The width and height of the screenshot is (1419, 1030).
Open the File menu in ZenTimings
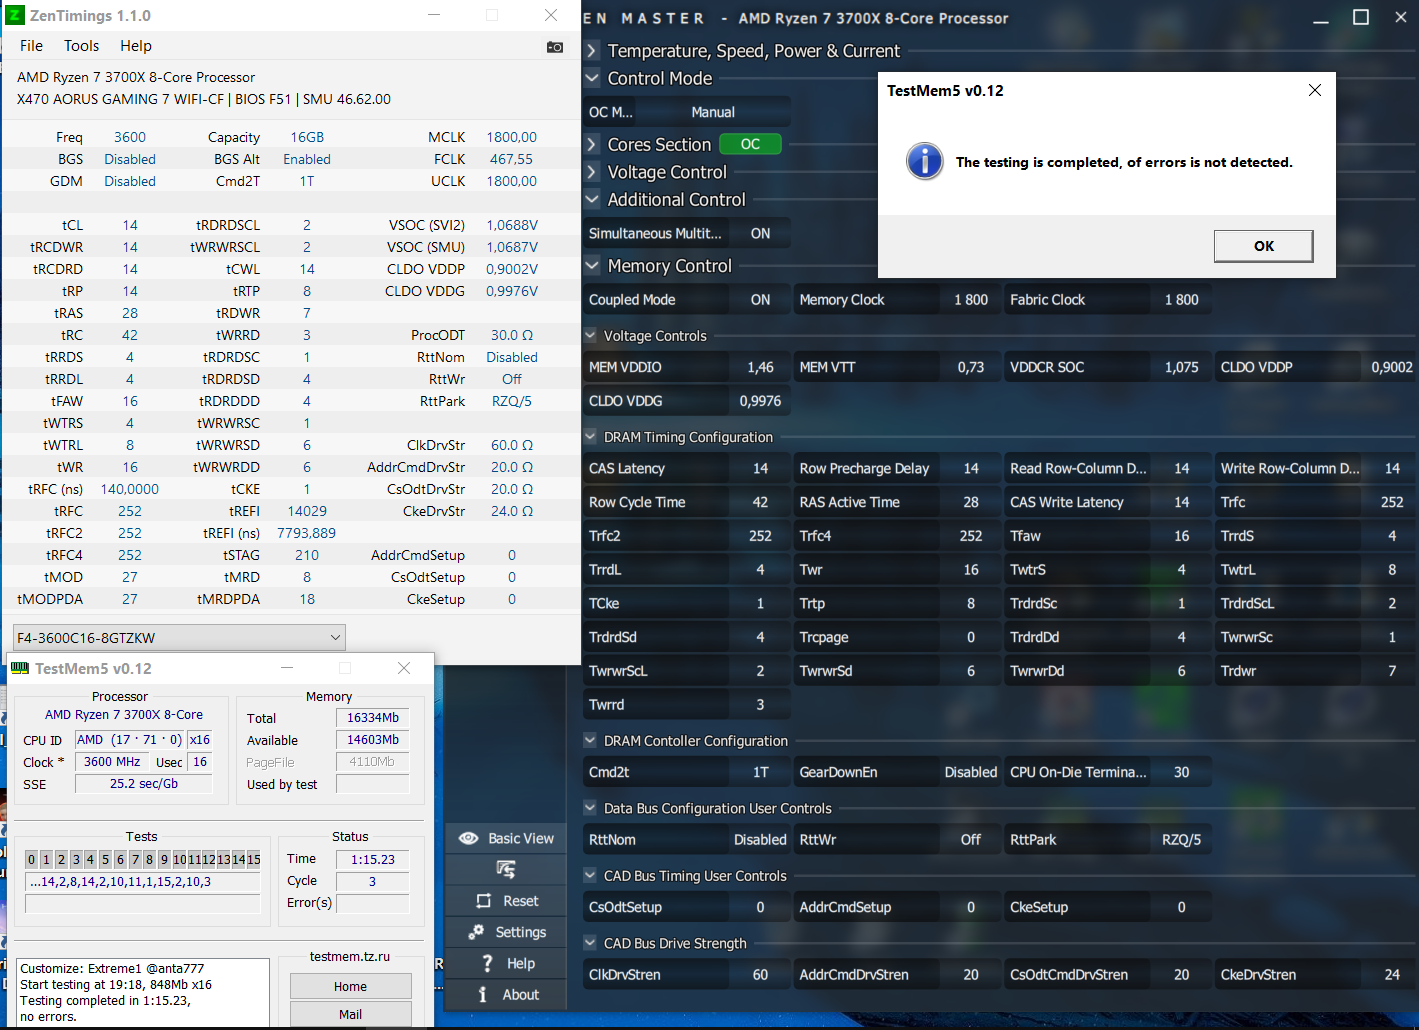coord(31,46)
